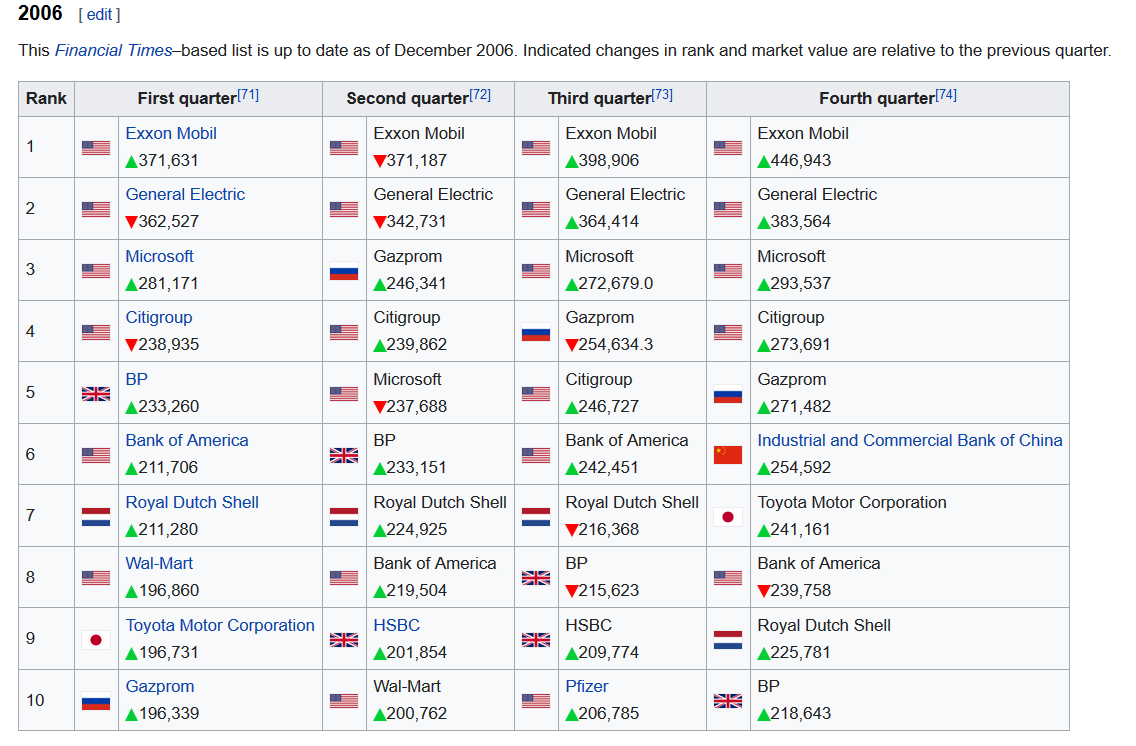Open Gazprom link in First quarter rank 10
This screenshot has height=746, width=1136.
click(x=160, y=687)
